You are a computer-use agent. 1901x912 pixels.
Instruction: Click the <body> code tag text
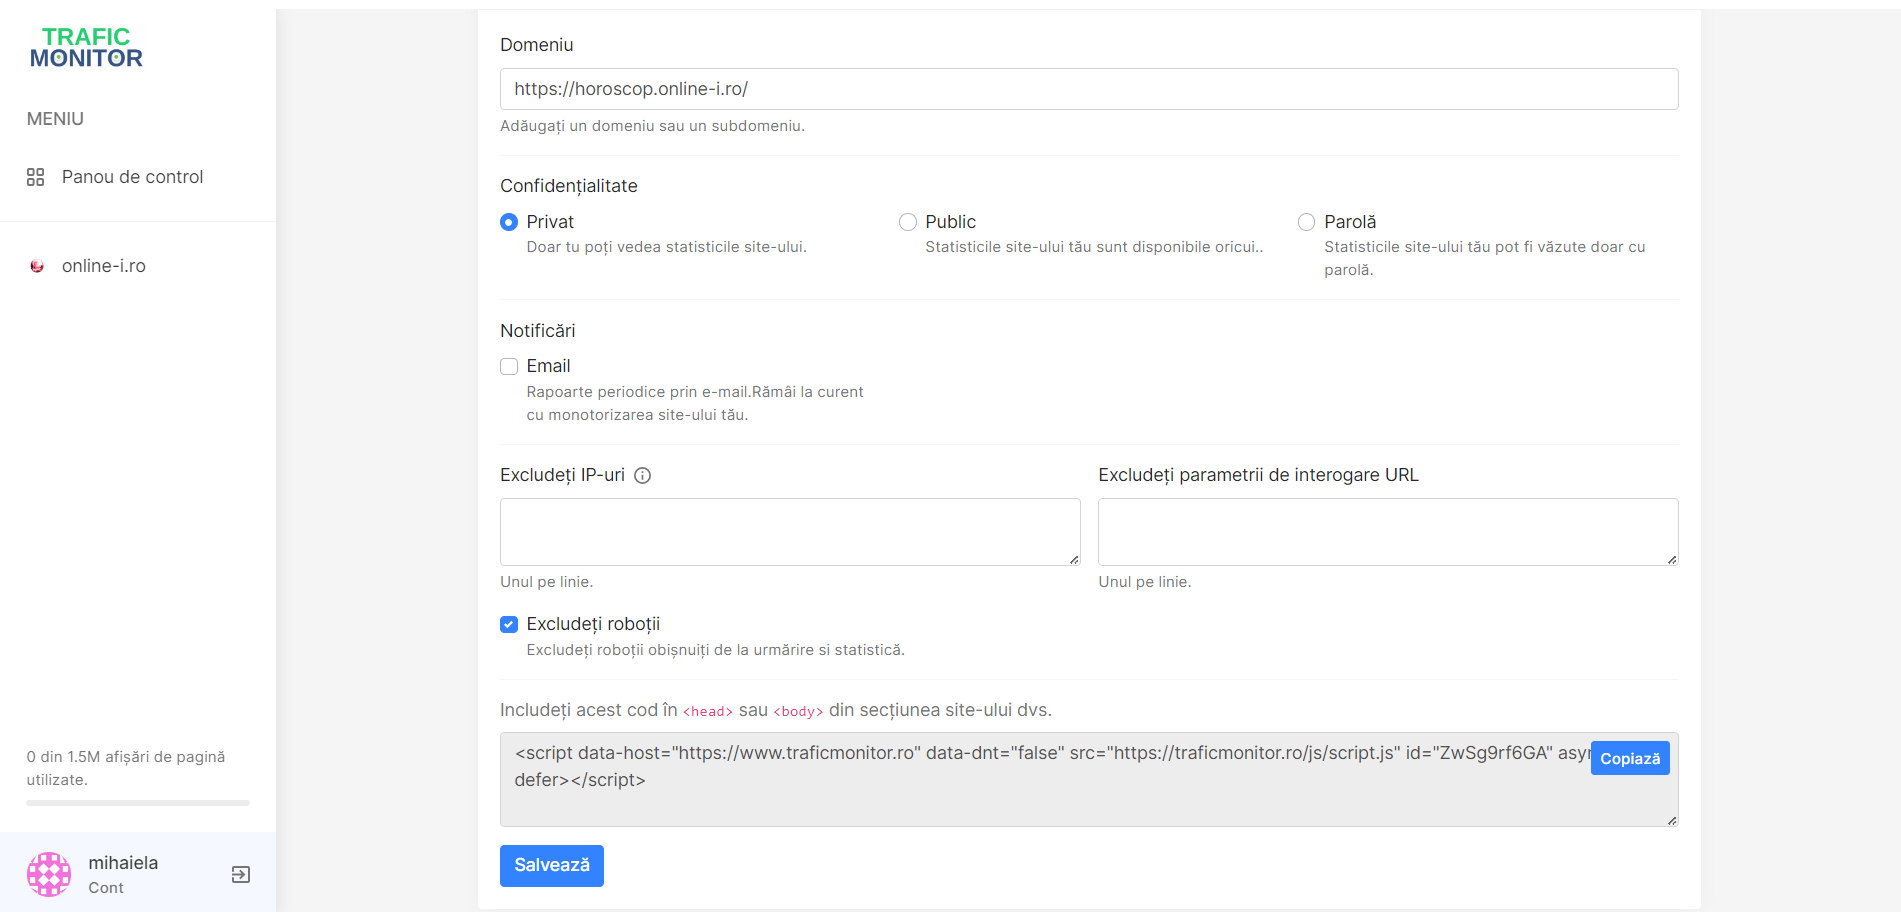[x=798, y=711]
